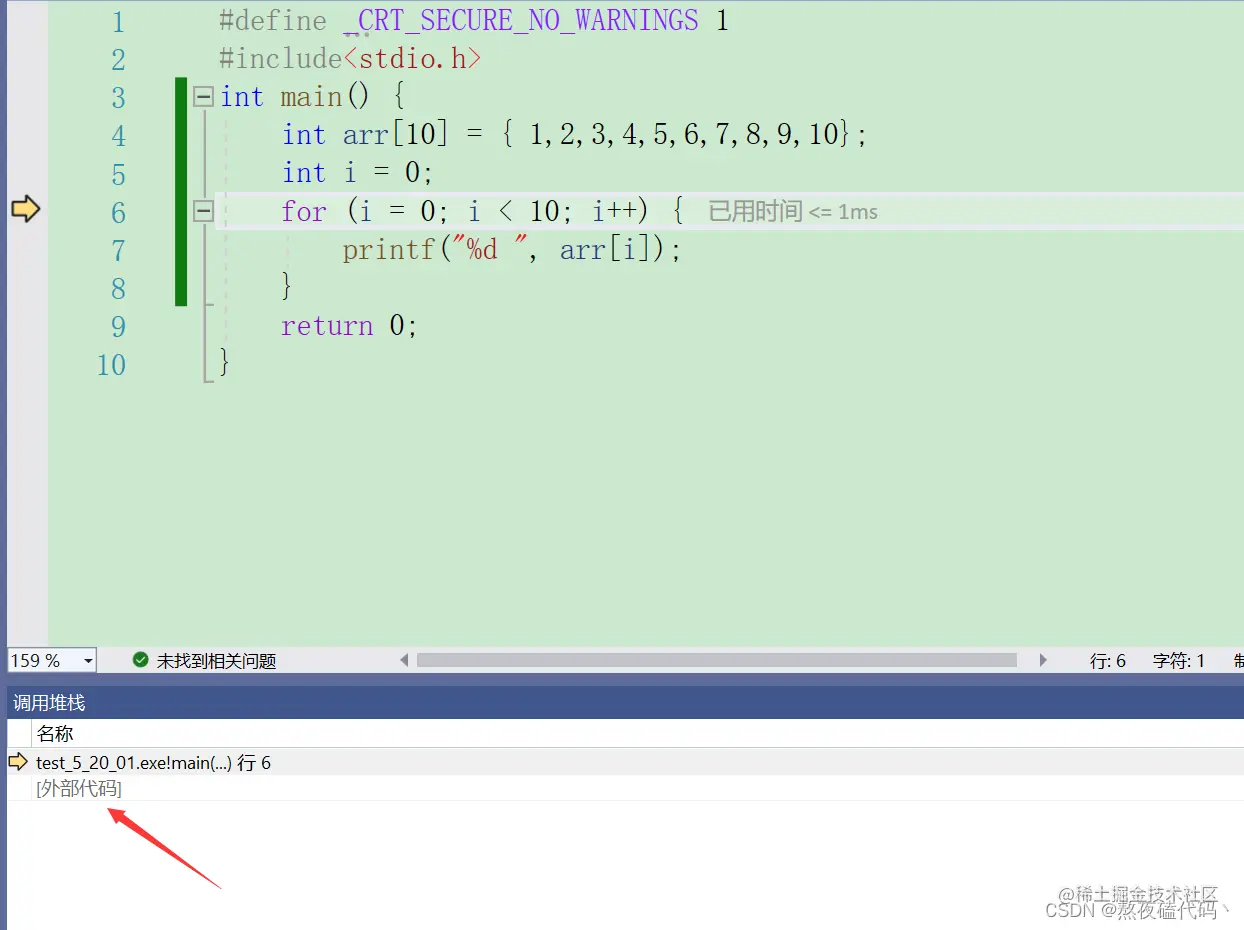Click the _CRT_SECURE_NO_WARNINGS macro name
Image resolution: width=1244 pixels, height=930 pixels.
520,20
